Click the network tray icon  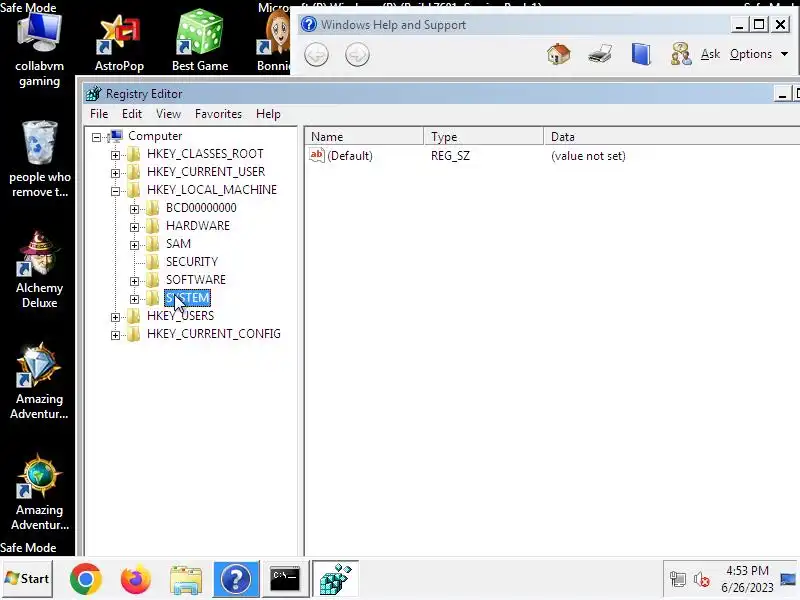pyautogui.click(x=678, y=579)
